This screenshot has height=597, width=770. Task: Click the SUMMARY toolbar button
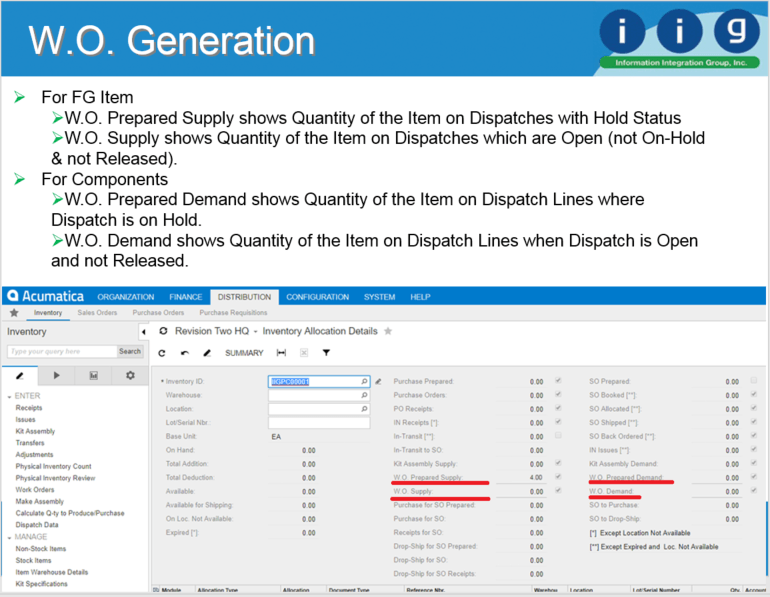pyautogui.click(x=244, y=353)
